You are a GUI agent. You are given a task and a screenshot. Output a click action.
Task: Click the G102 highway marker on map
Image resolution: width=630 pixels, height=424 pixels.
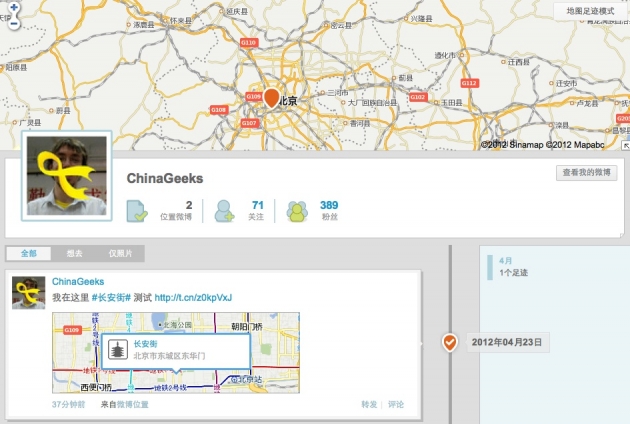418,97
